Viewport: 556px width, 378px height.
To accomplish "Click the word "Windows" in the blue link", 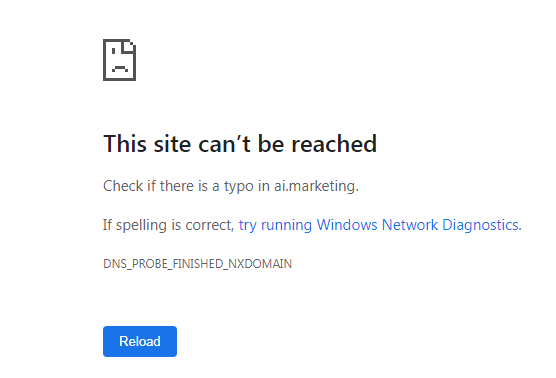I will (347, 225).
